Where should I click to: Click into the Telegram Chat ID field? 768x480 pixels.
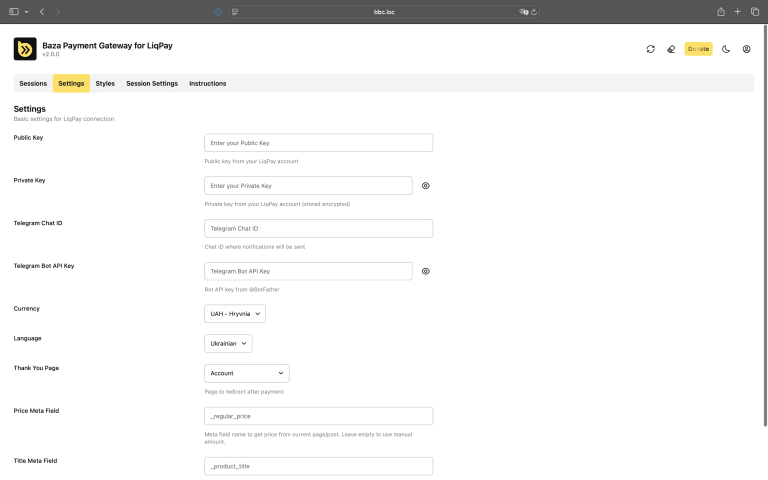coord(318,229)
